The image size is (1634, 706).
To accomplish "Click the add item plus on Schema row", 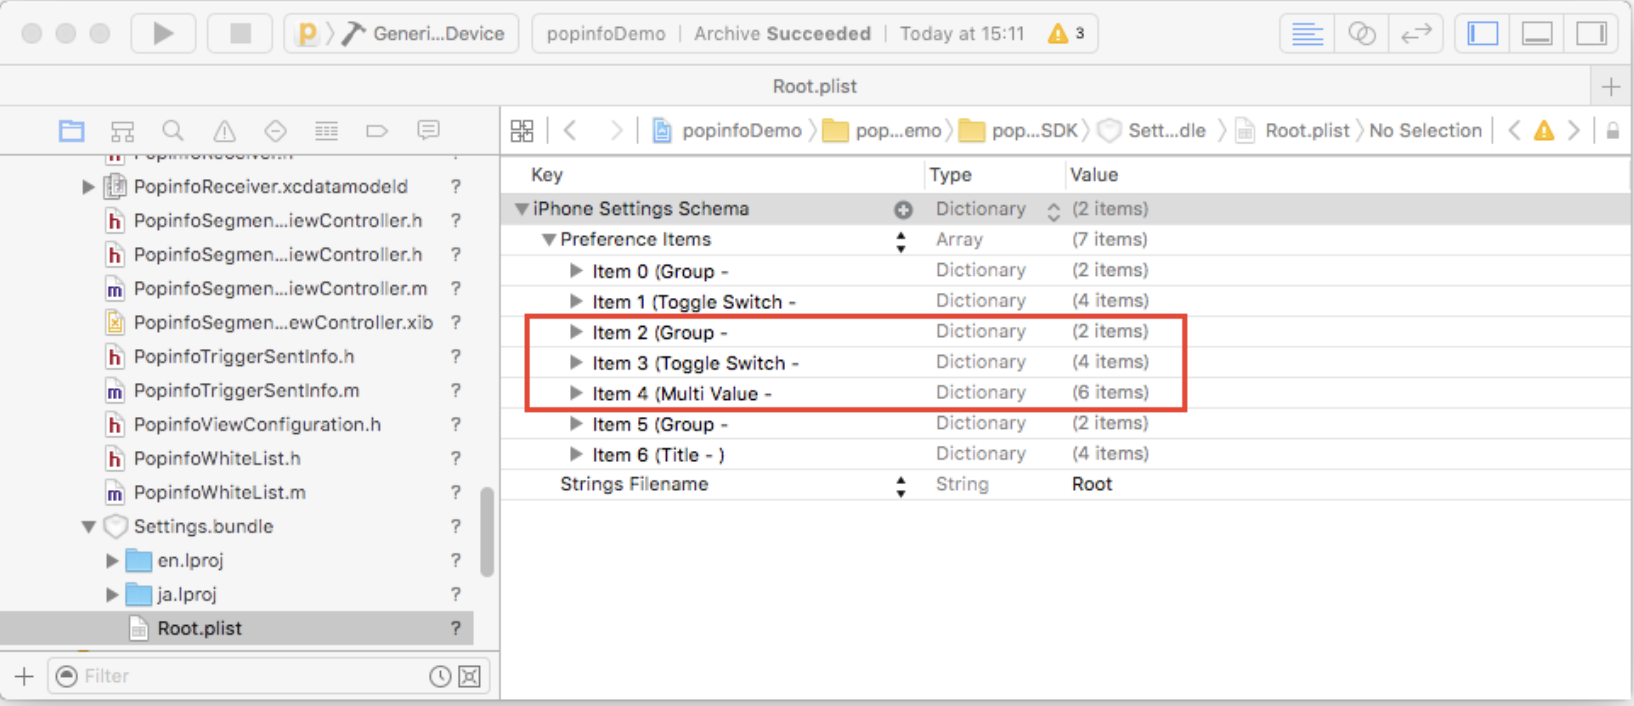I will 903,210.
